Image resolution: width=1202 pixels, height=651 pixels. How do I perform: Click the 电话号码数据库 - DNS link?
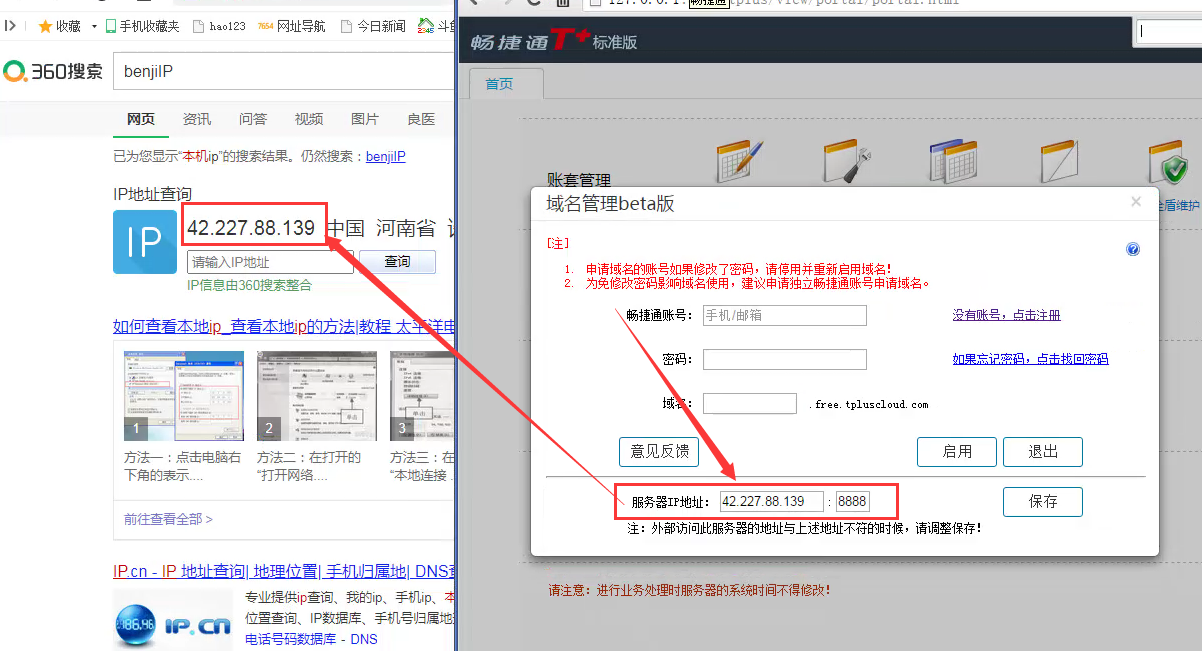(x=311, y=638)
